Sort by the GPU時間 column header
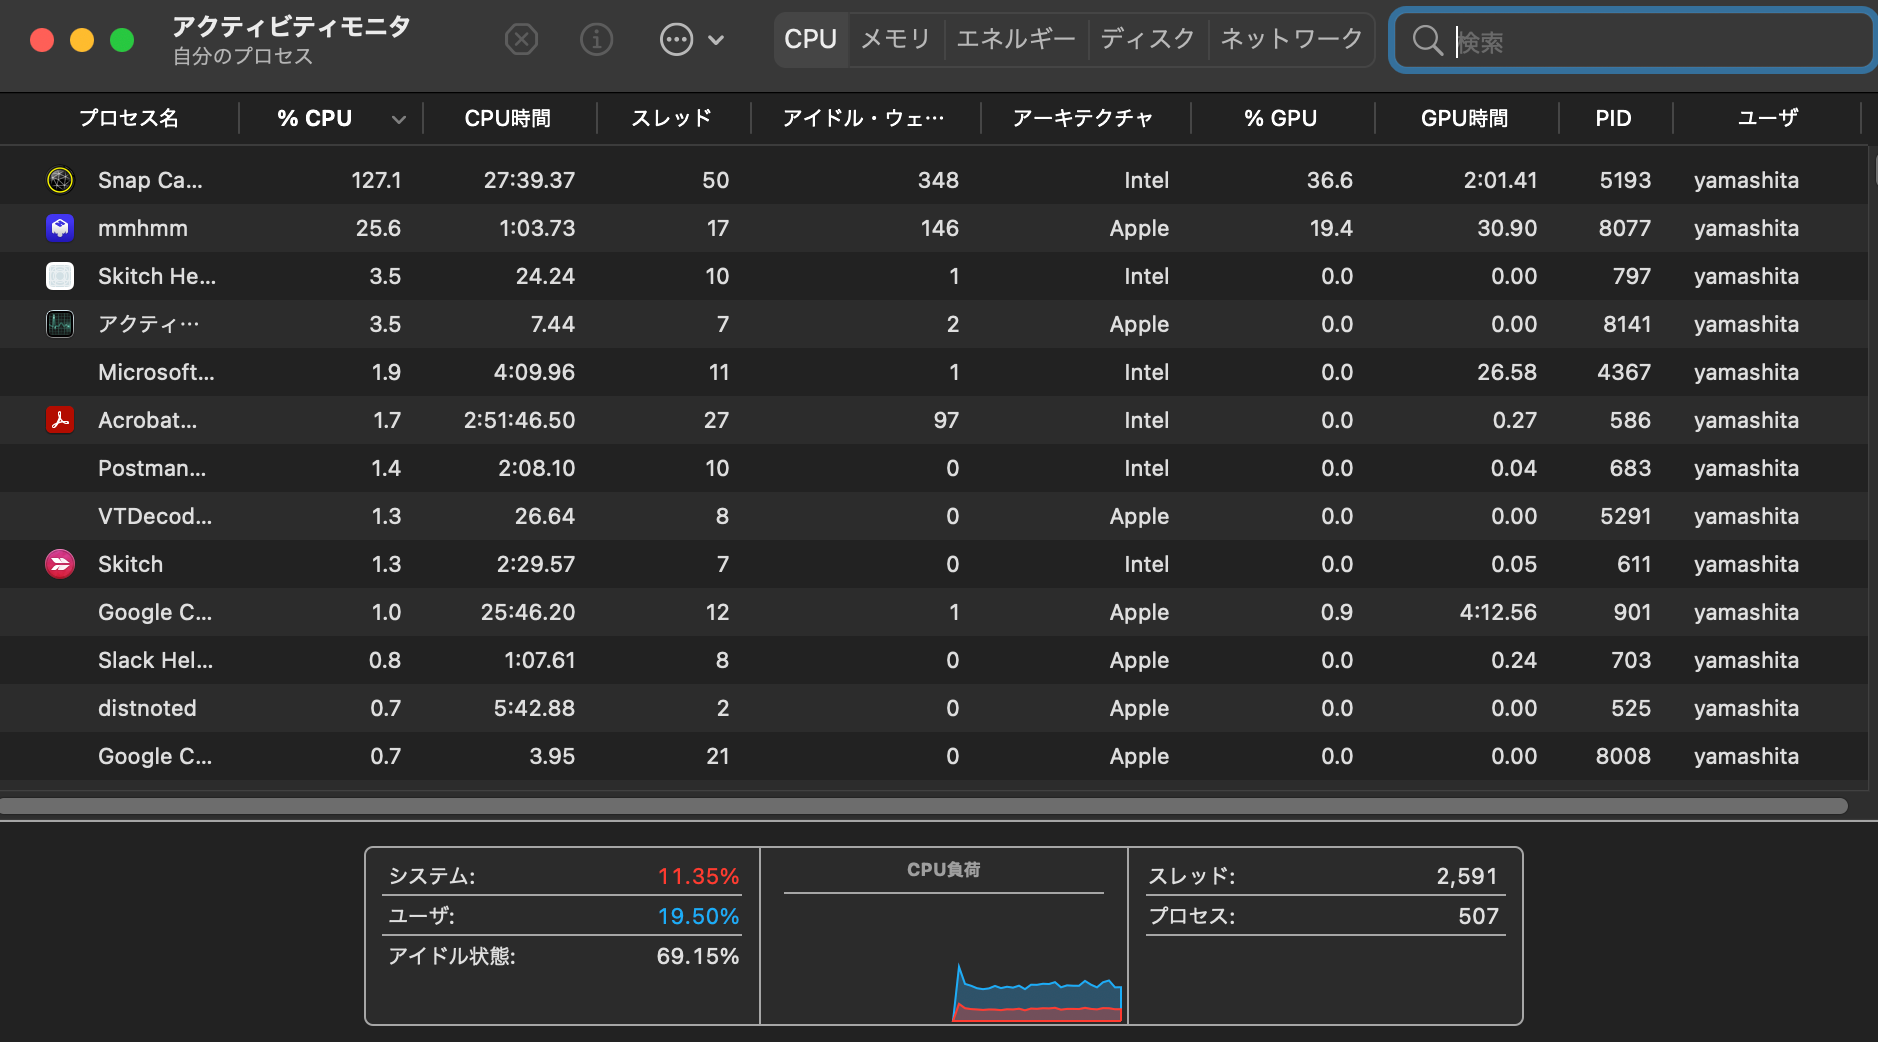The width and height of the screenshot is (1878, 1042). point(1465,118)
